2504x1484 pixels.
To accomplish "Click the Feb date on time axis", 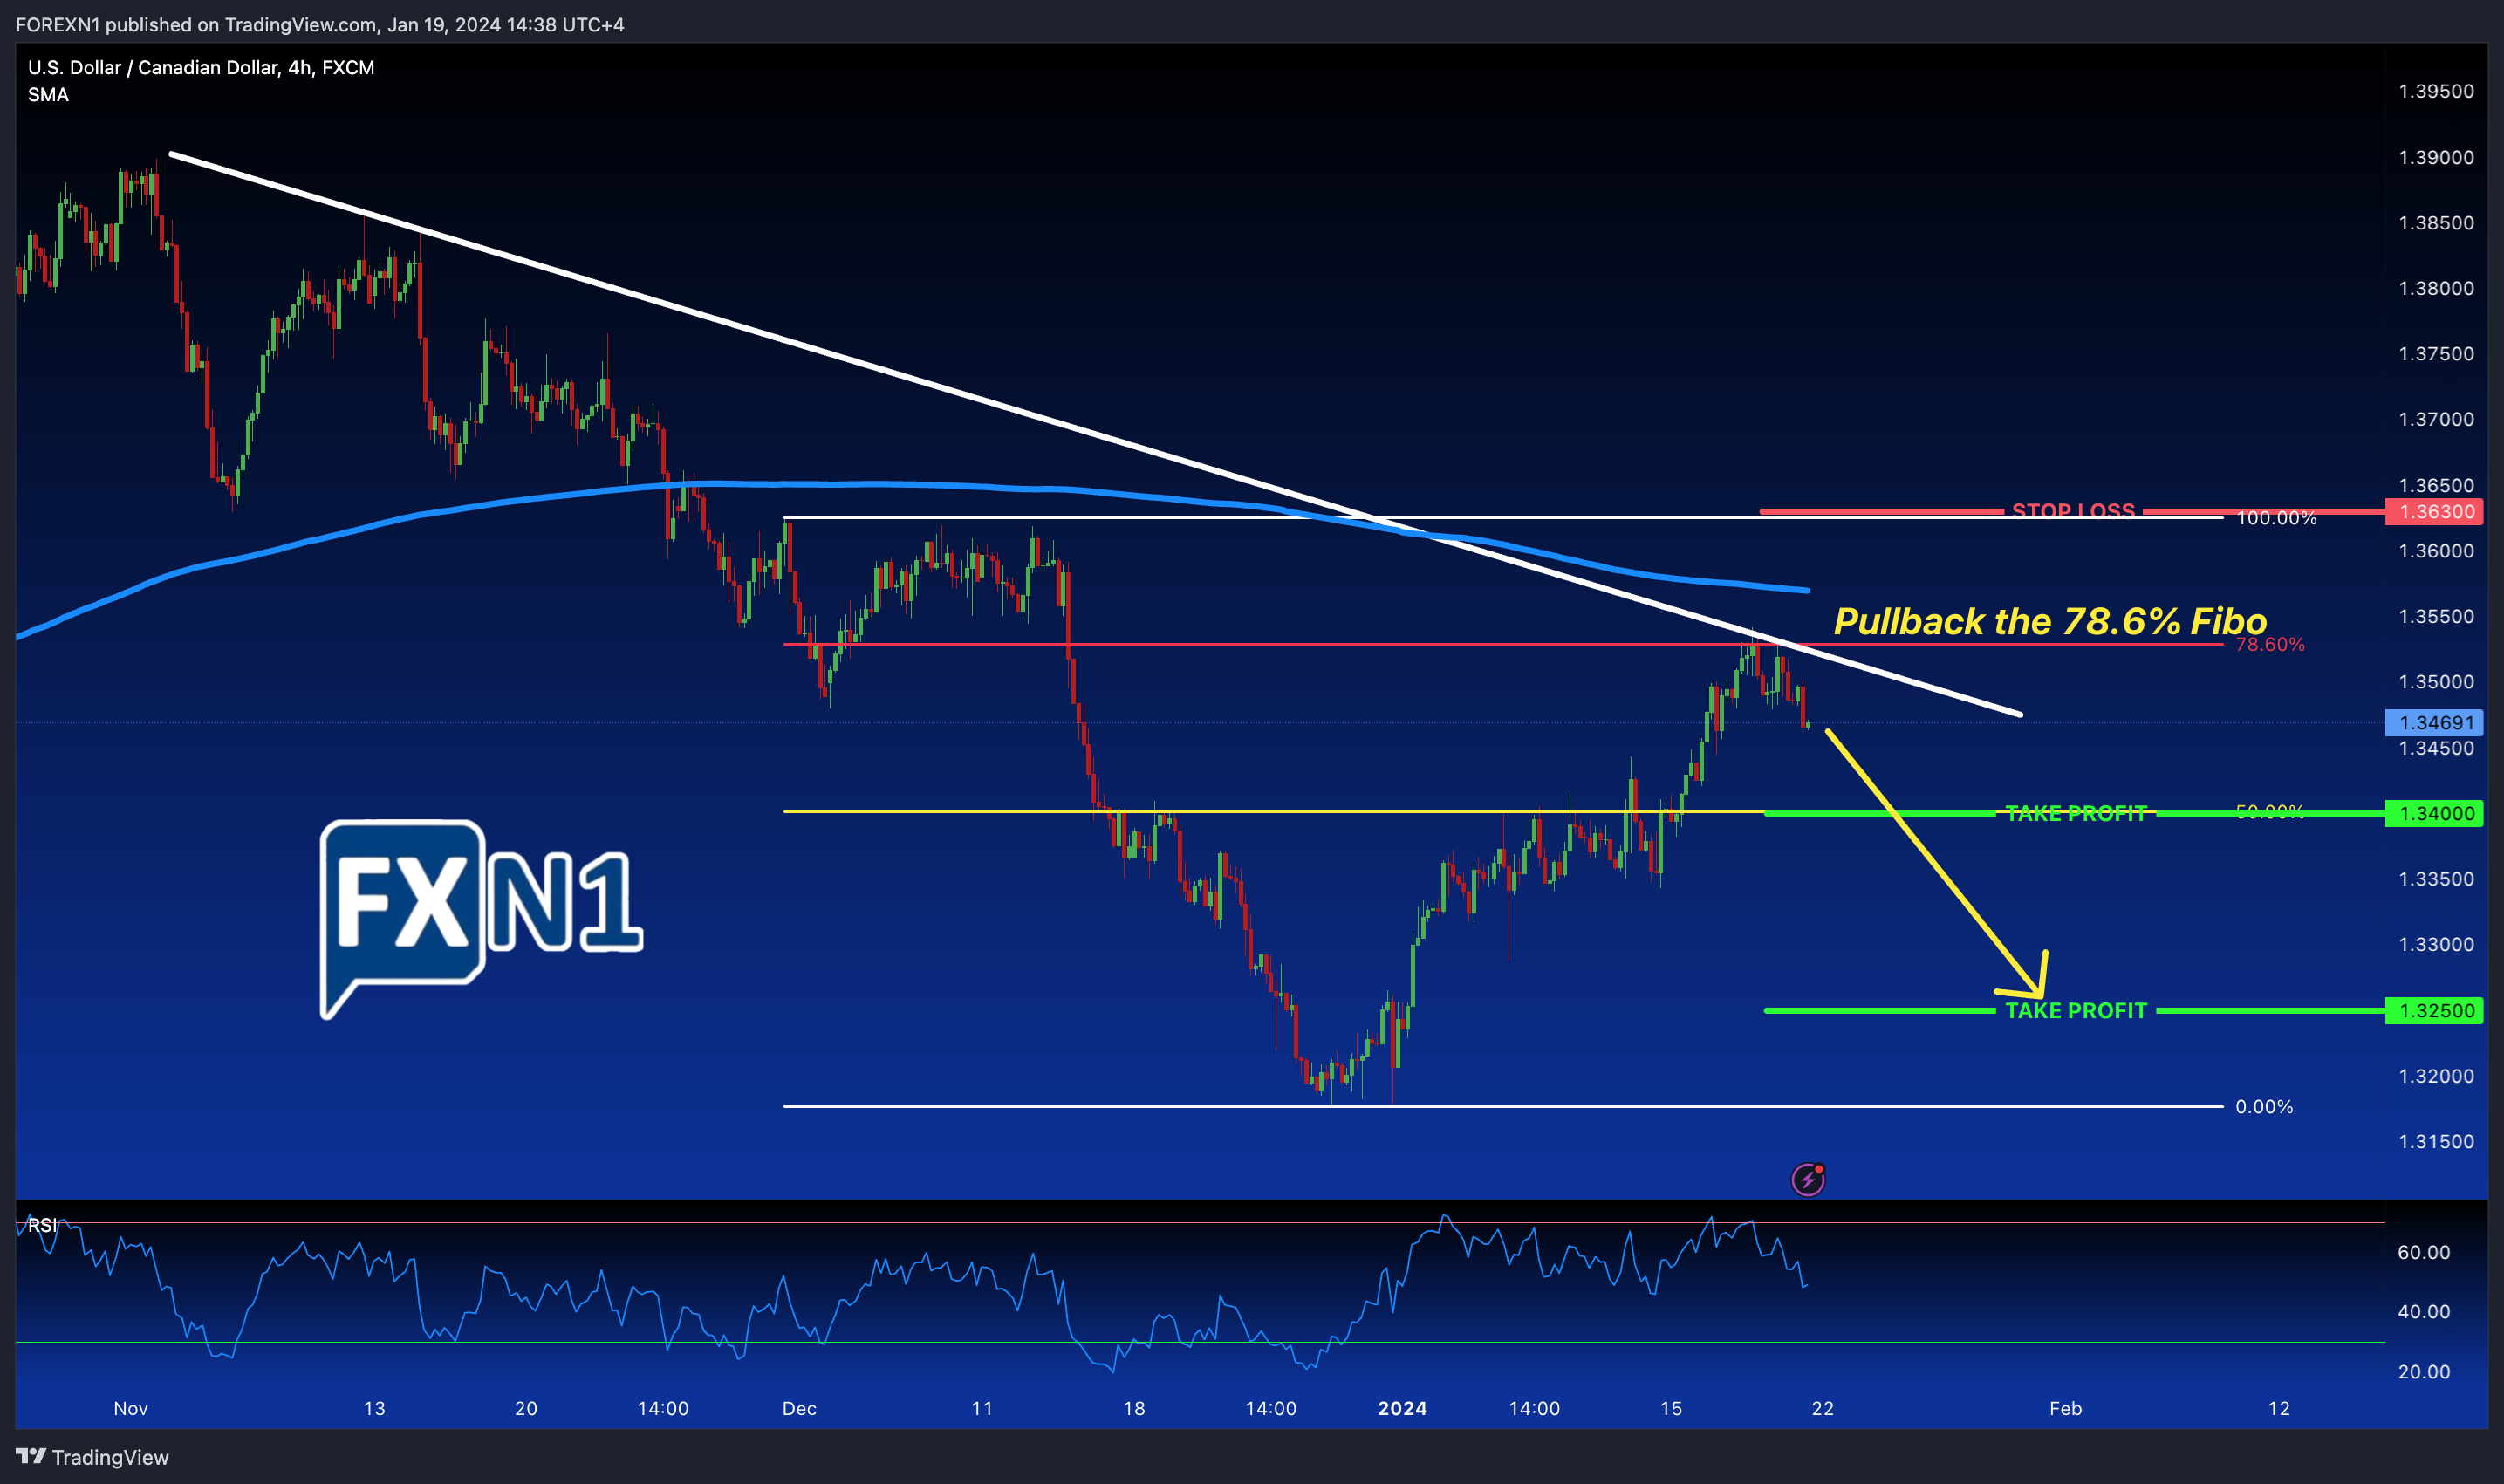I will 2065,1408.
